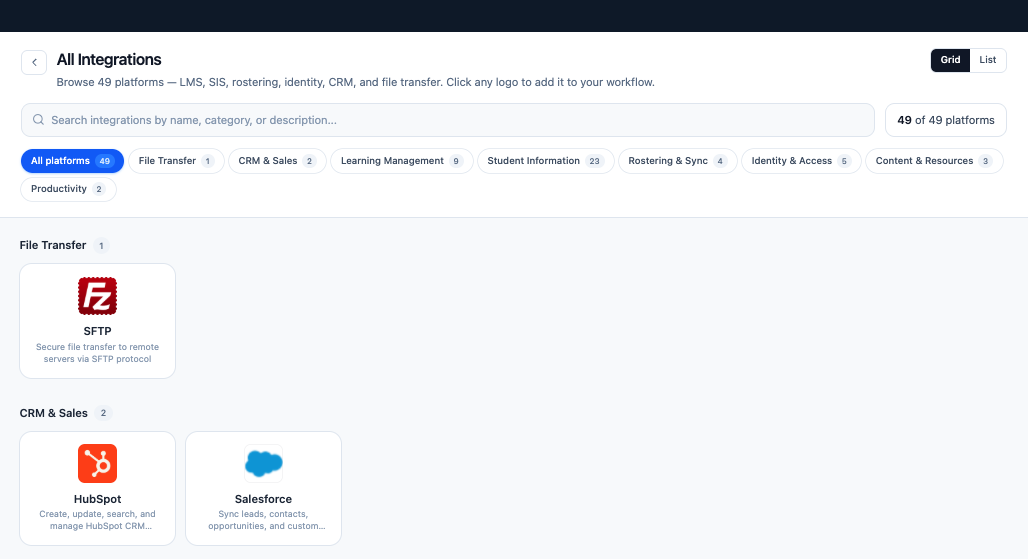Go back using the chevron arrow button
The height and width of the screenshot is (559, 1028).
tap(34, 62)
